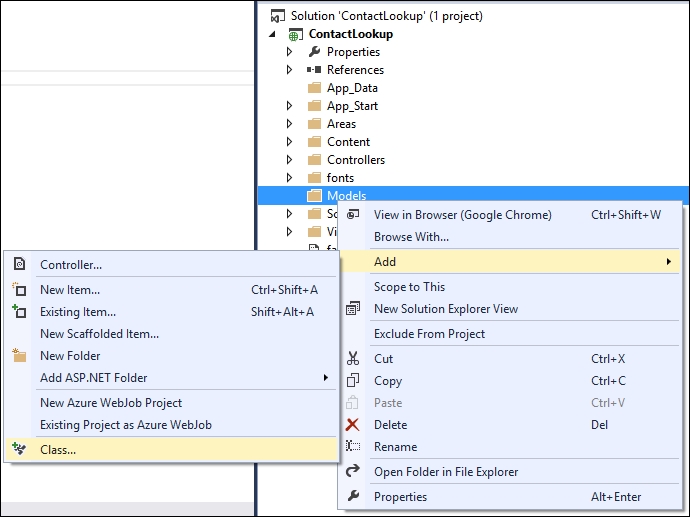Click the Existing Item icon
The width and height of the screenshot is (690, 517).
(19, 312)
